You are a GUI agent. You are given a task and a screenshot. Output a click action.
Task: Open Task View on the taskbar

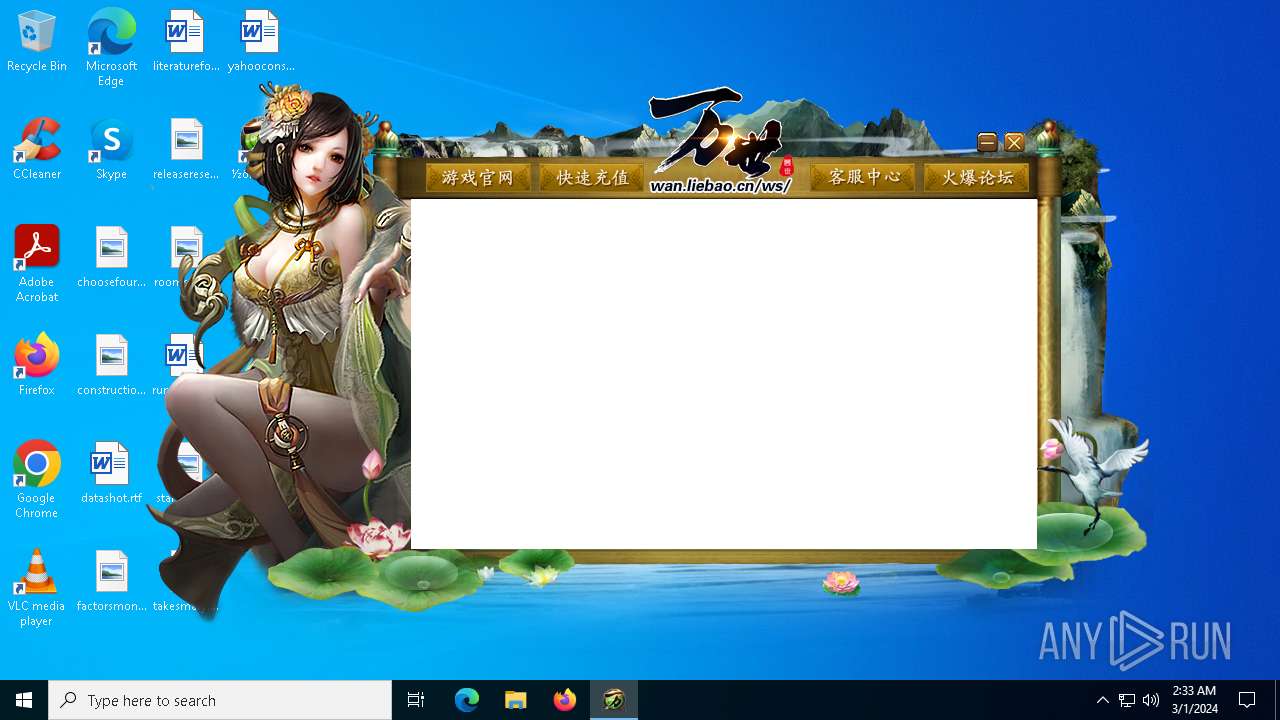coord(416,700)
